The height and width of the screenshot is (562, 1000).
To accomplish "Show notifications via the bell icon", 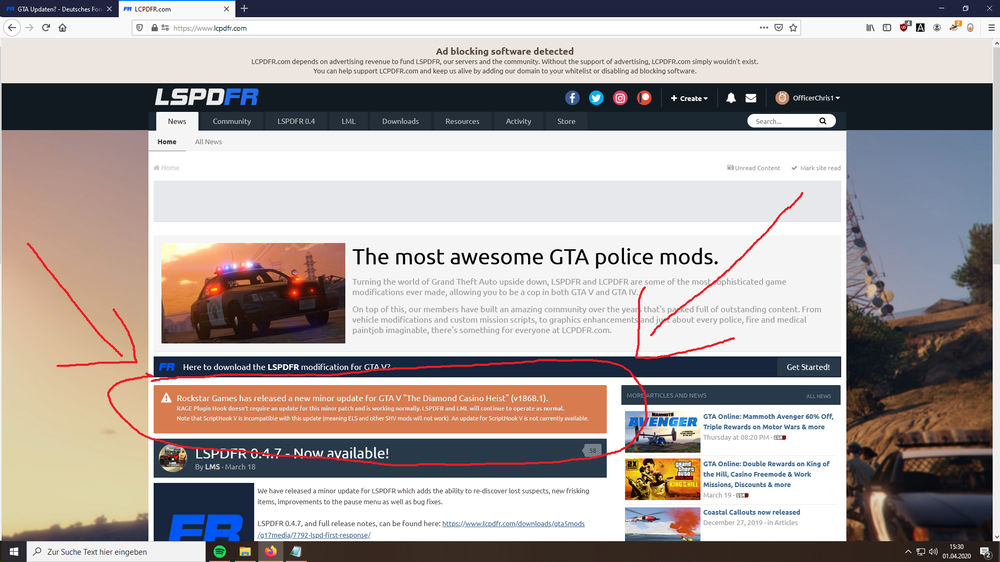I will [x=731, y=98].
